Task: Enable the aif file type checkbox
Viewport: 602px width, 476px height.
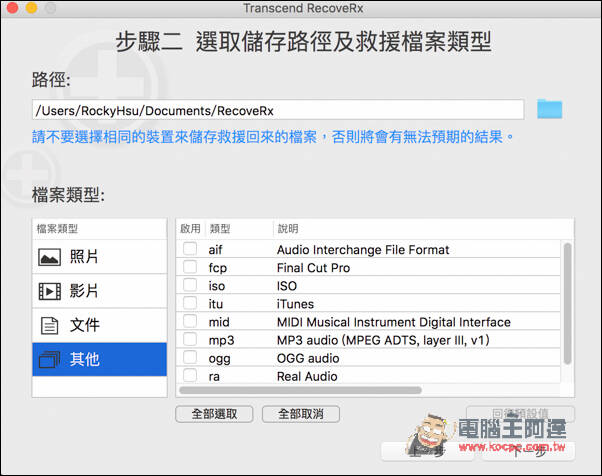Action: tap(190, 249)
